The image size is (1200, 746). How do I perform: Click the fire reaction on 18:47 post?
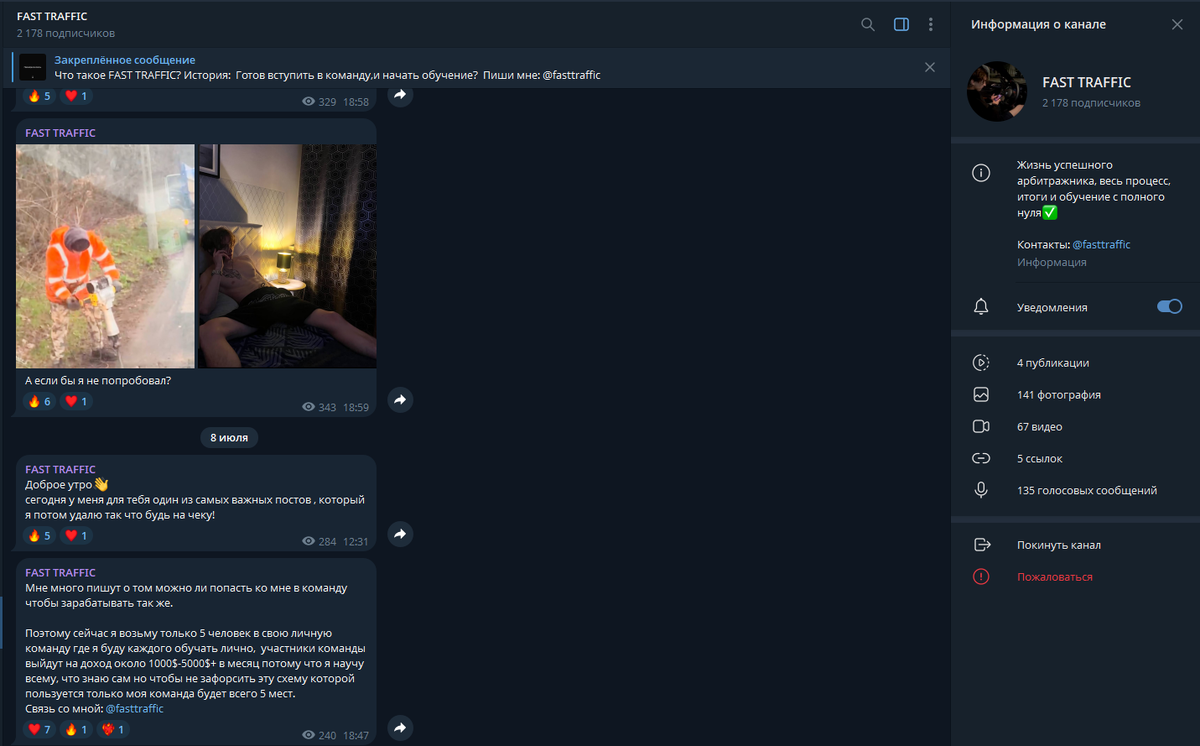(x=76, y=730)
